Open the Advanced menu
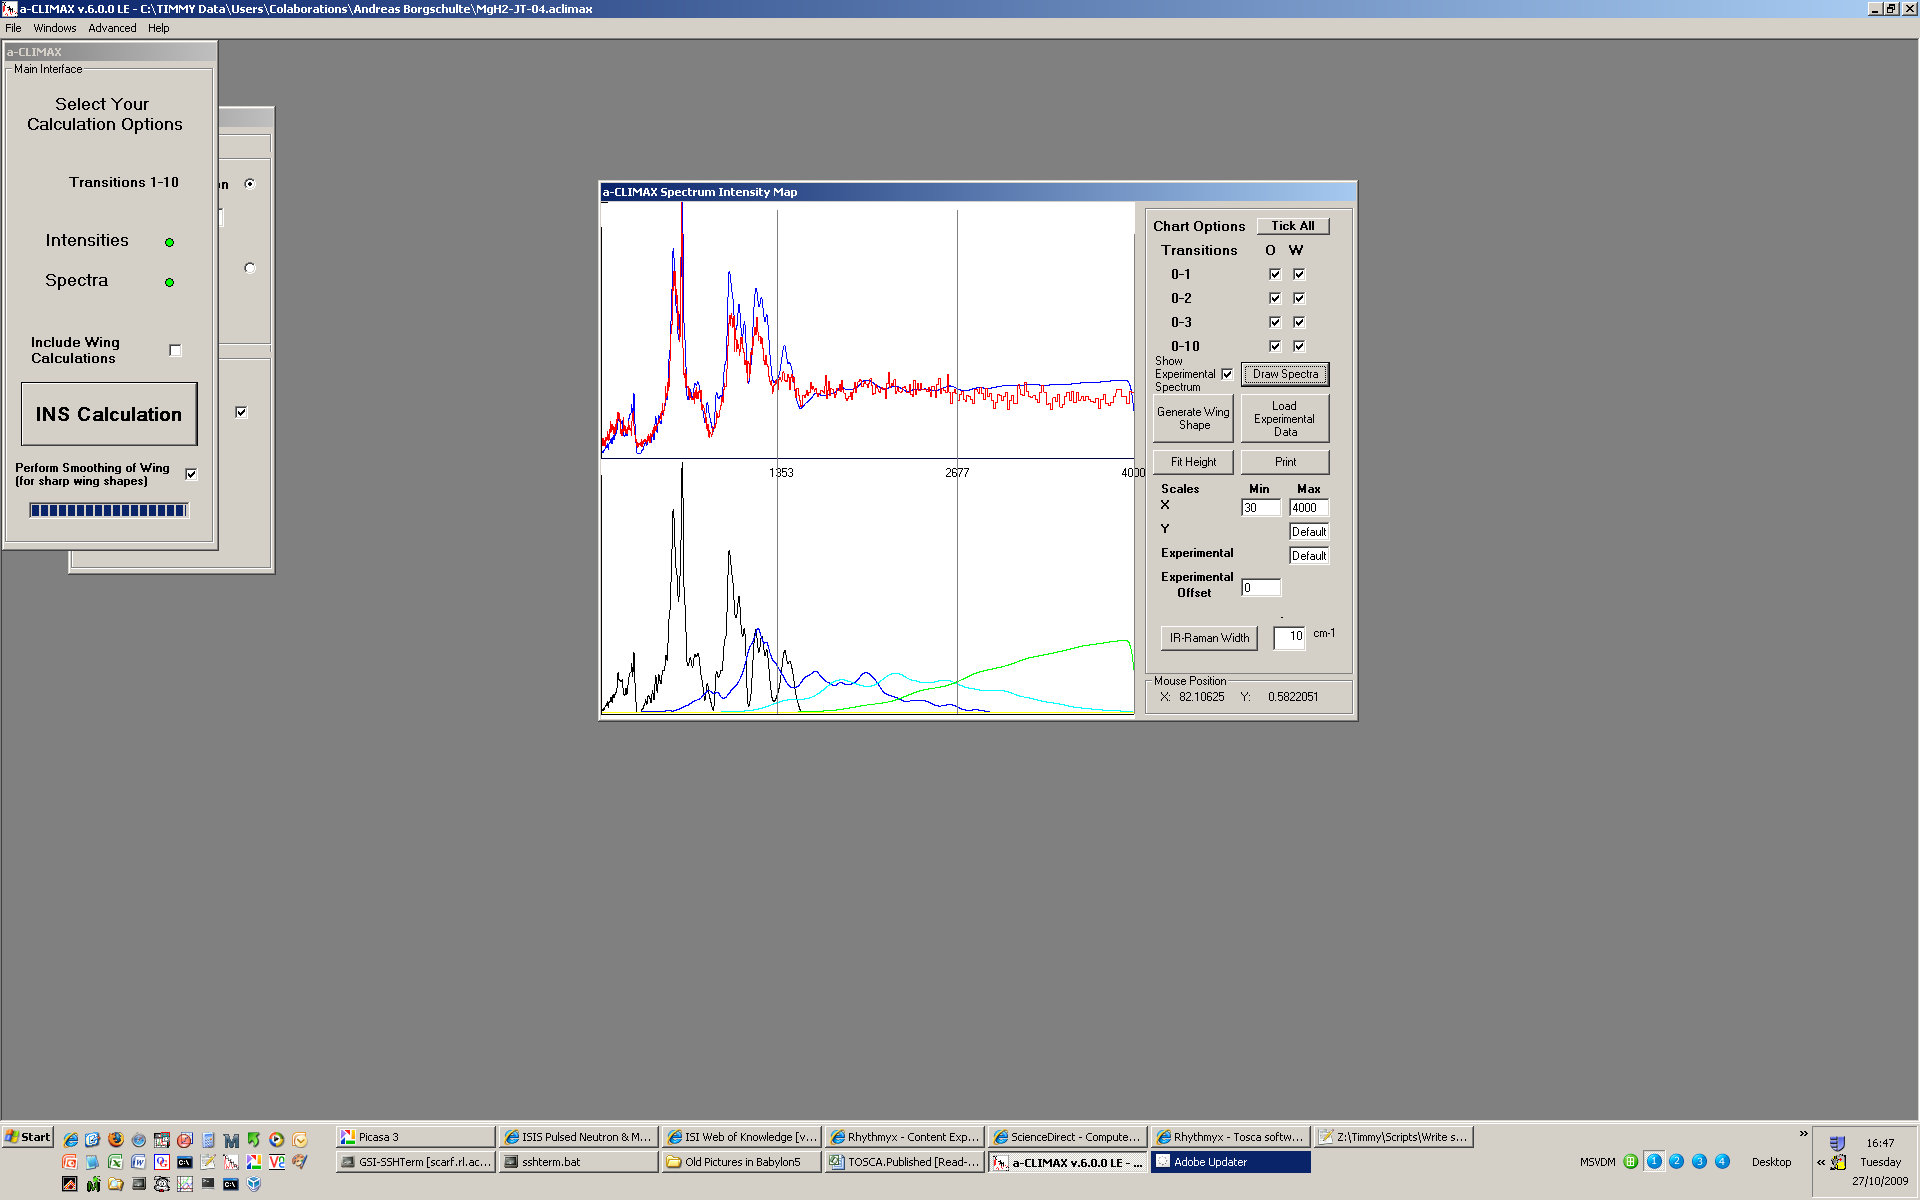1920x1200 pixels. click(112, 28)
